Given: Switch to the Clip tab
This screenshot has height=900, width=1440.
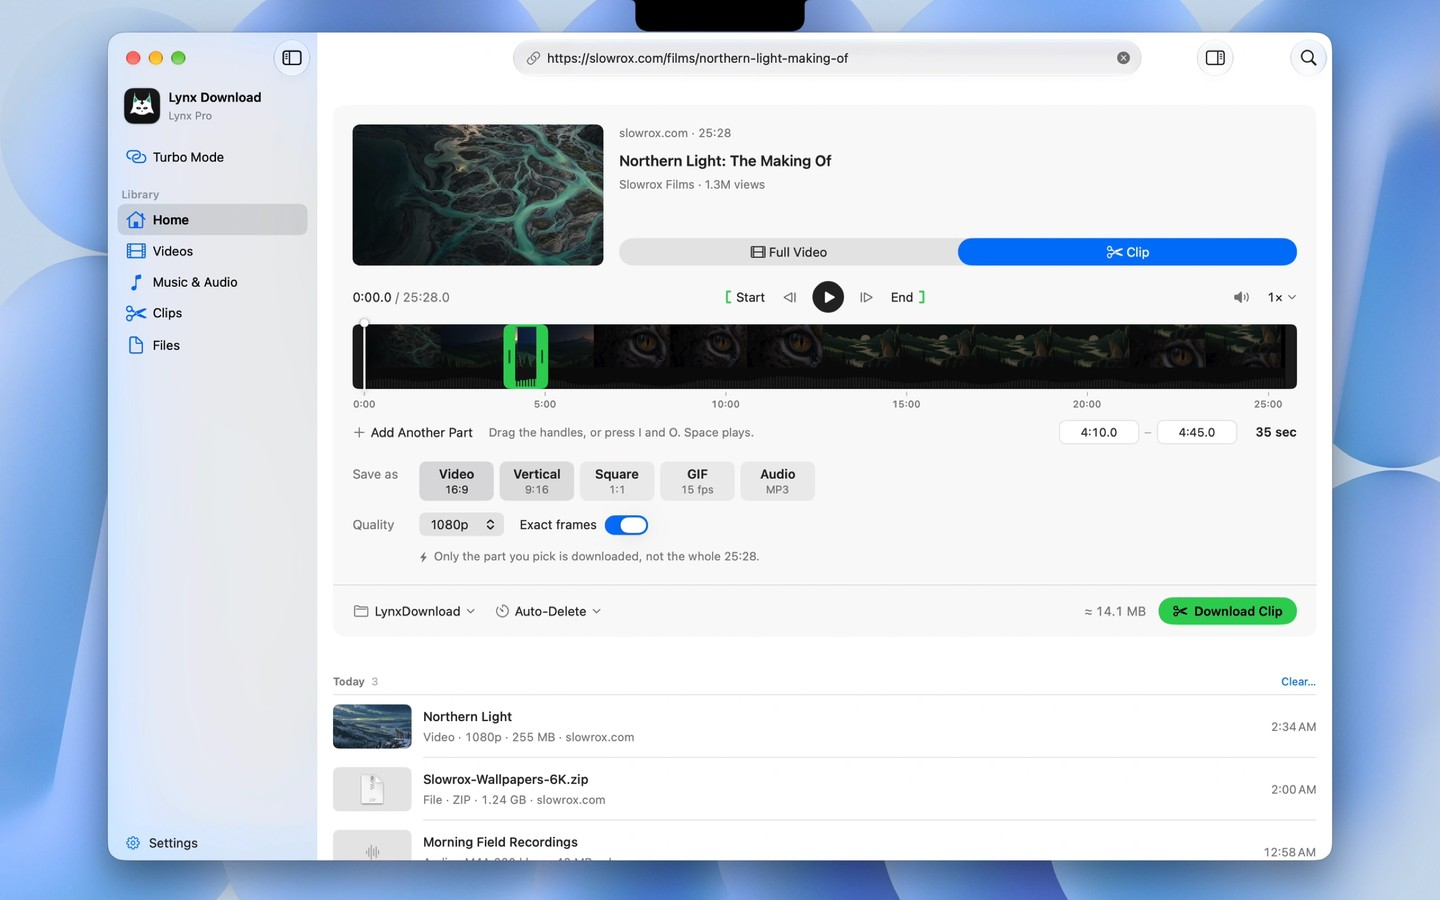Looking at the screenshot, I should (1127, 252).
